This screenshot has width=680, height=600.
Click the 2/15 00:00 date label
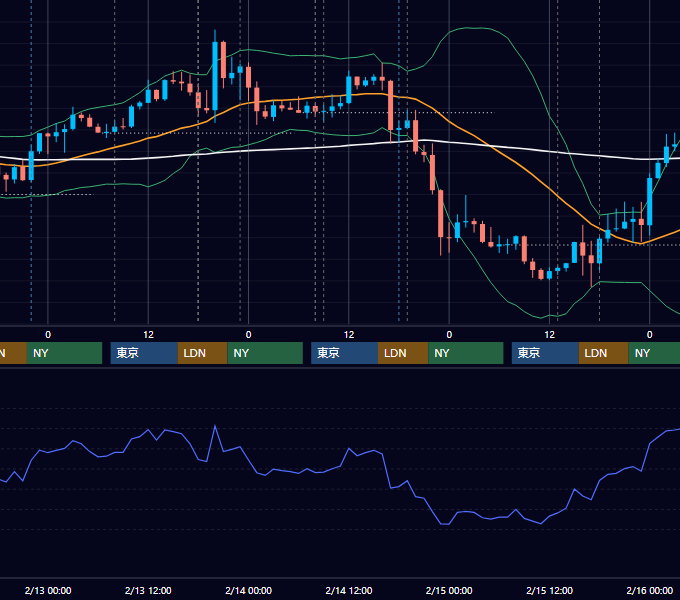click(449, 590)
